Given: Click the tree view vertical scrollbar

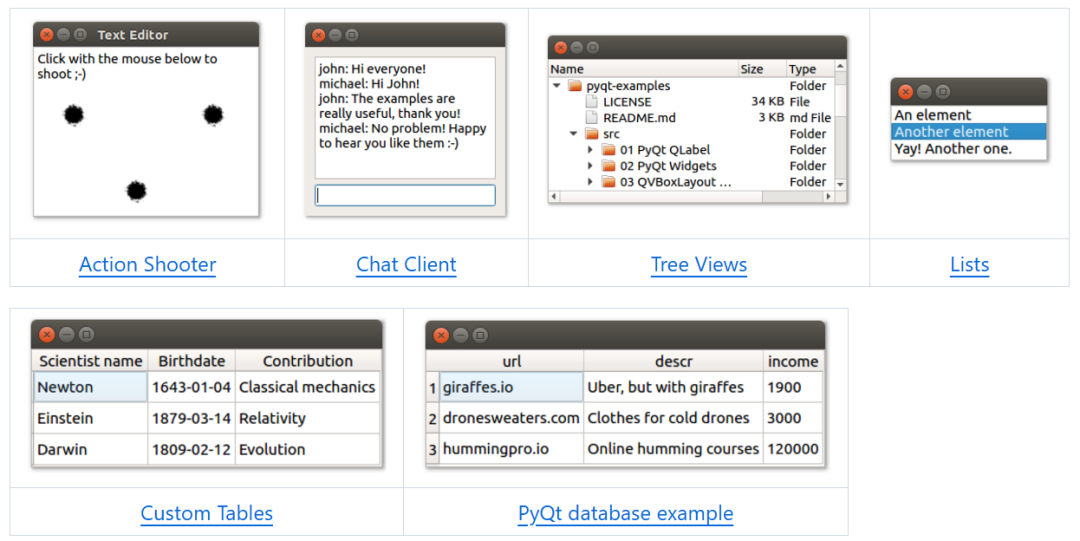Looking at the screenshot, I should 840,130.
